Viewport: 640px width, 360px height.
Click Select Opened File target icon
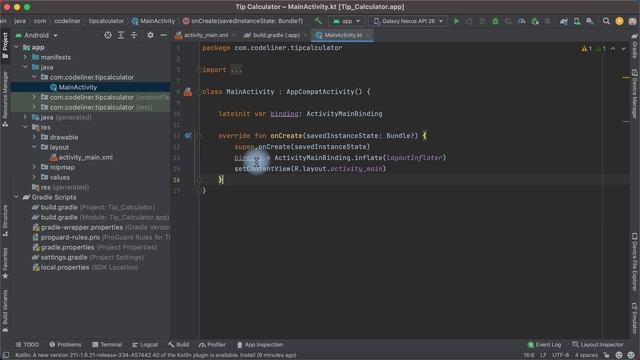coord(108,36)
